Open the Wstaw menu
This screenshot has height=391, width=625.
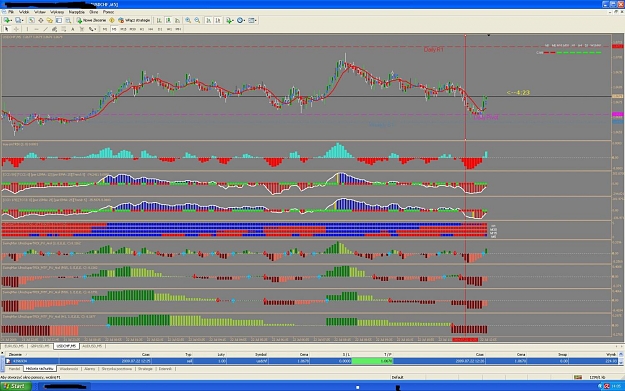pos(40,12)
